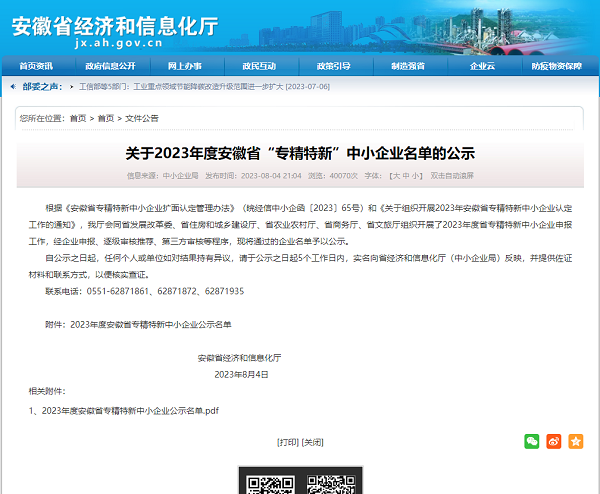Open the 文件公告 breadcrumb link
This screenshot has height=494, width=600.
point(142,118)
